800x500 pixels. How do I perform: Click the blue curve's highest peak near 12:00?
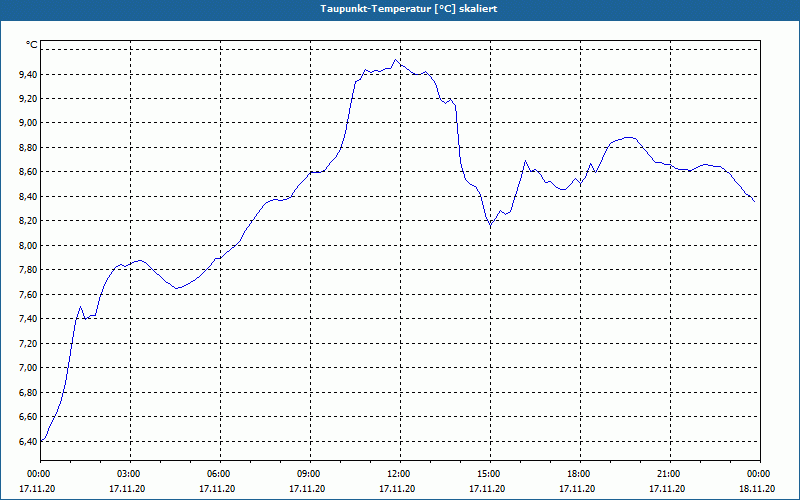(395, 60)
